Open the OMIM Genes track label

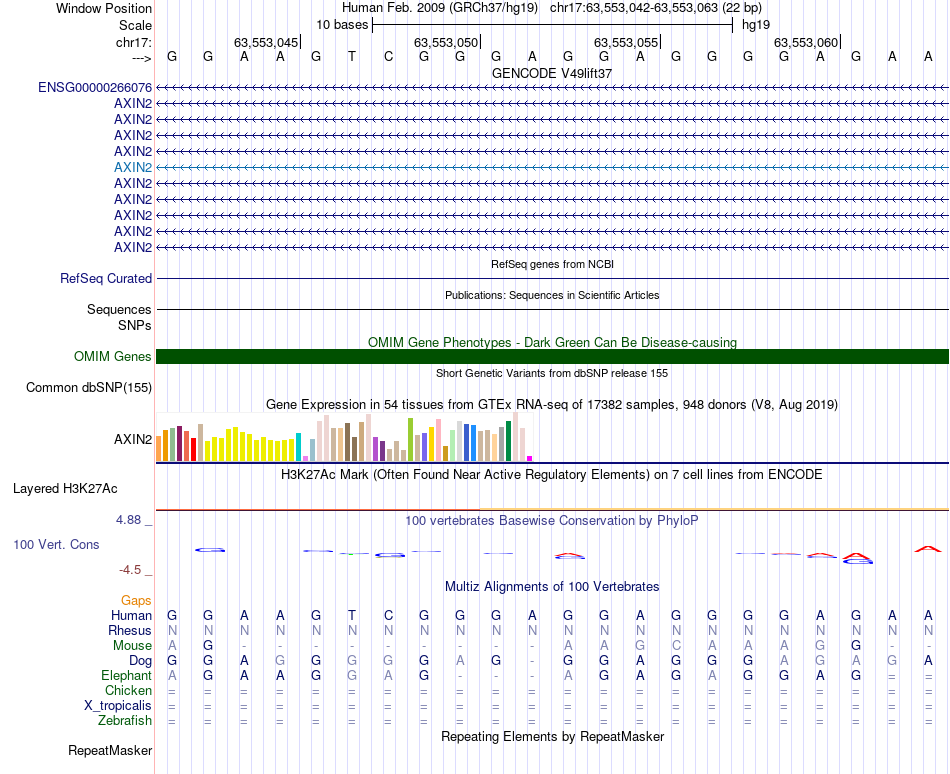113,356
